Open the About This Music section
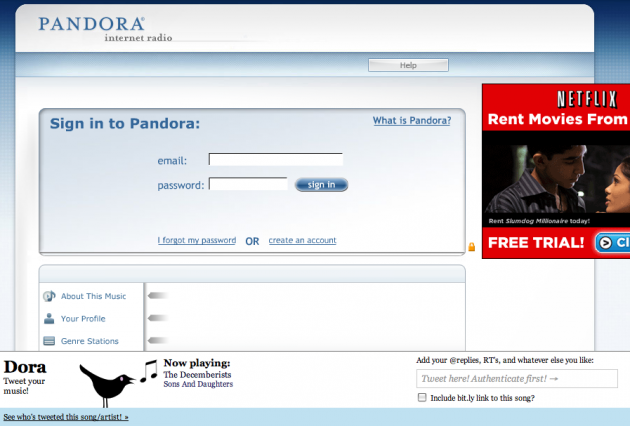630x426 pixels. click(93, 296)
